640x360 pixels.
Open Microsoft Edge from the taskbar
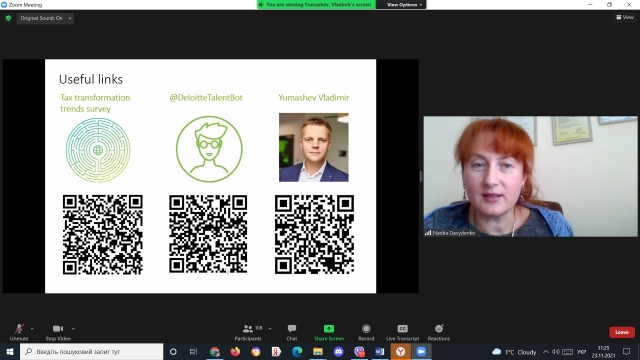point(297,351)
